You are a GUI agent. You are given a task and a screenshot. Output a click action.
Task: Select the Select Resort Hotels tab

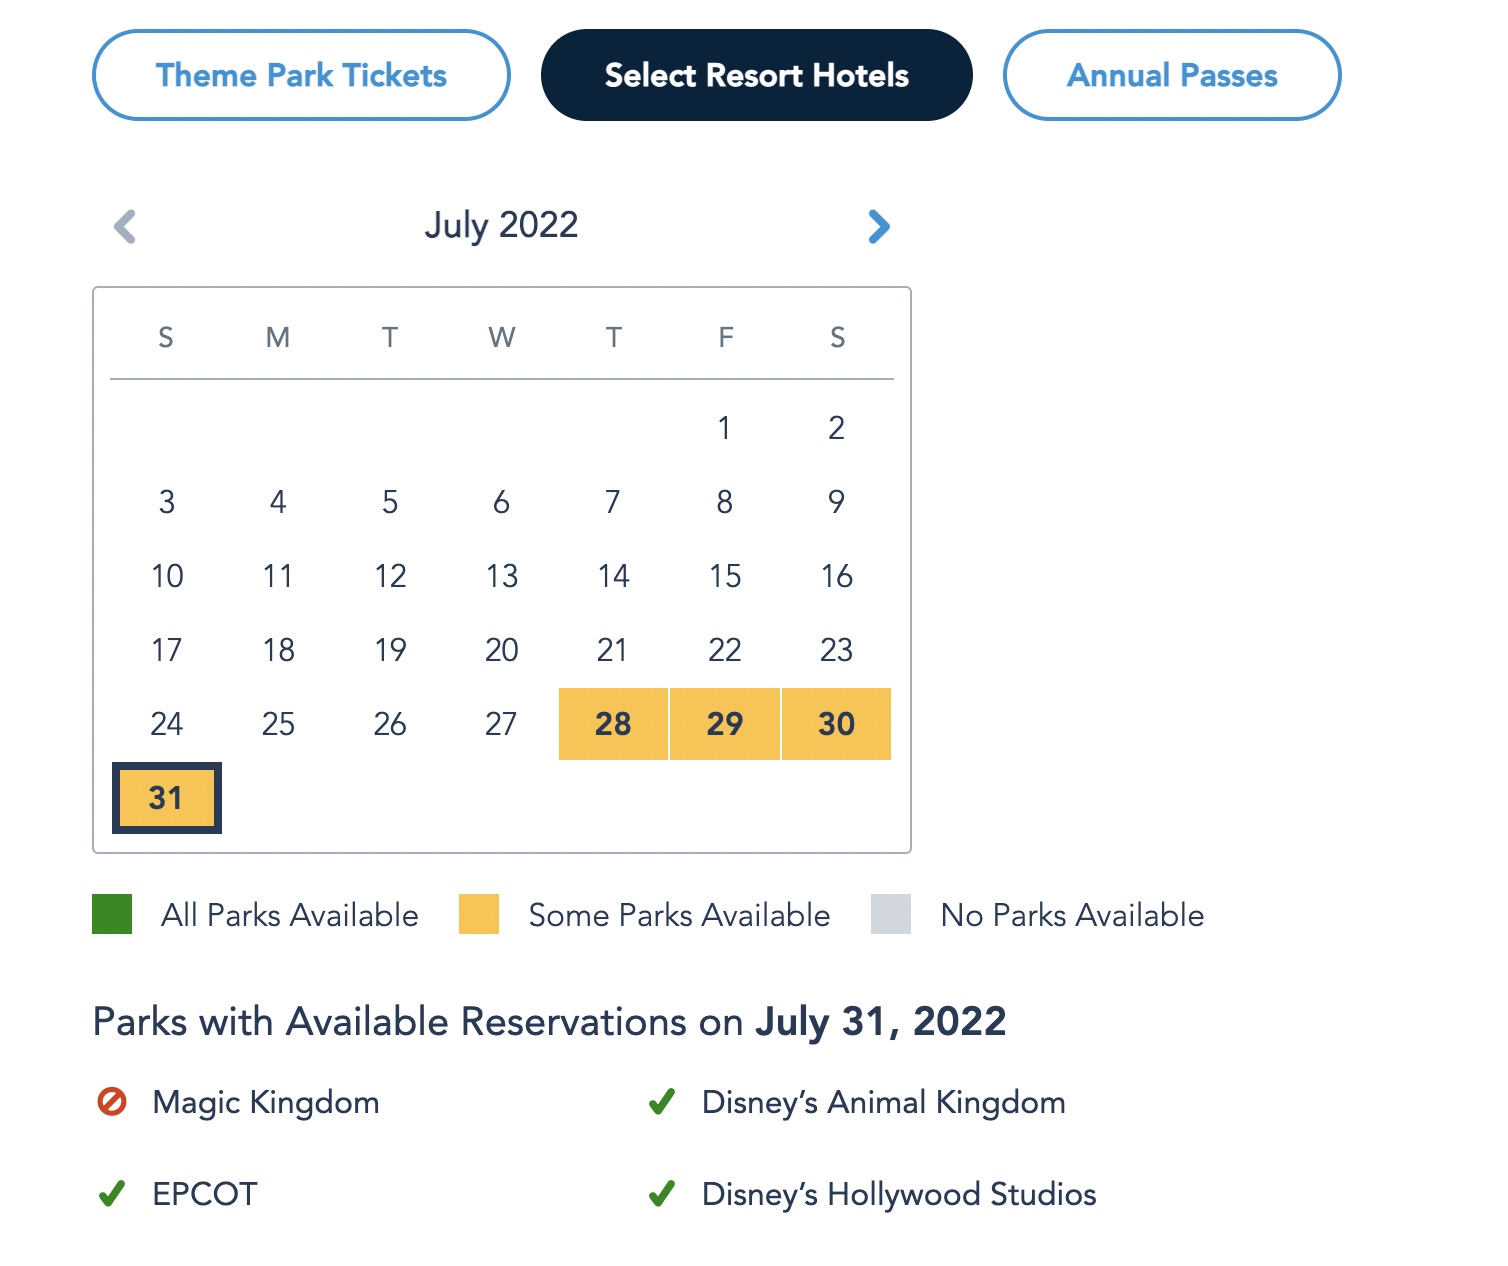tap(756, 75)
